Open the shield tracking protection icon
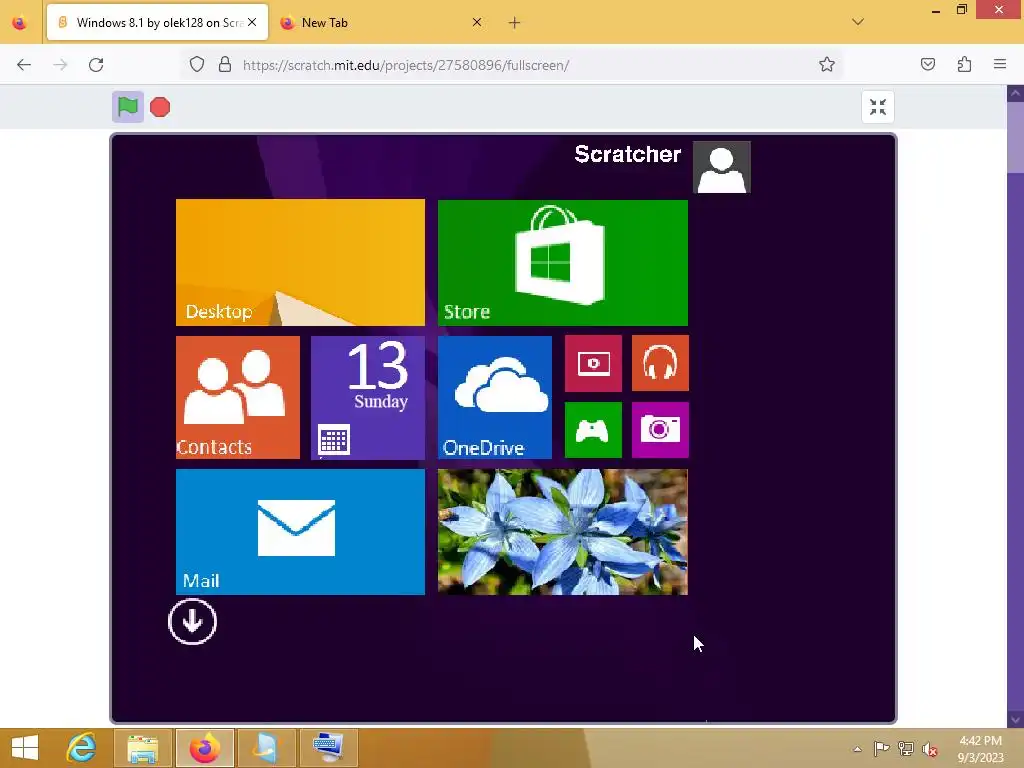 pos(197,65)
